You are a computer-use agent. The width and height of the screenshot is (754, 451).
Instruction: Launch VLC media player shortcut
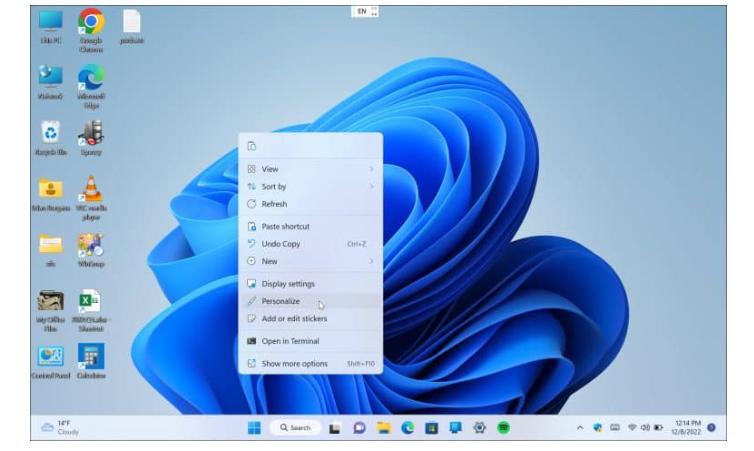91,198
